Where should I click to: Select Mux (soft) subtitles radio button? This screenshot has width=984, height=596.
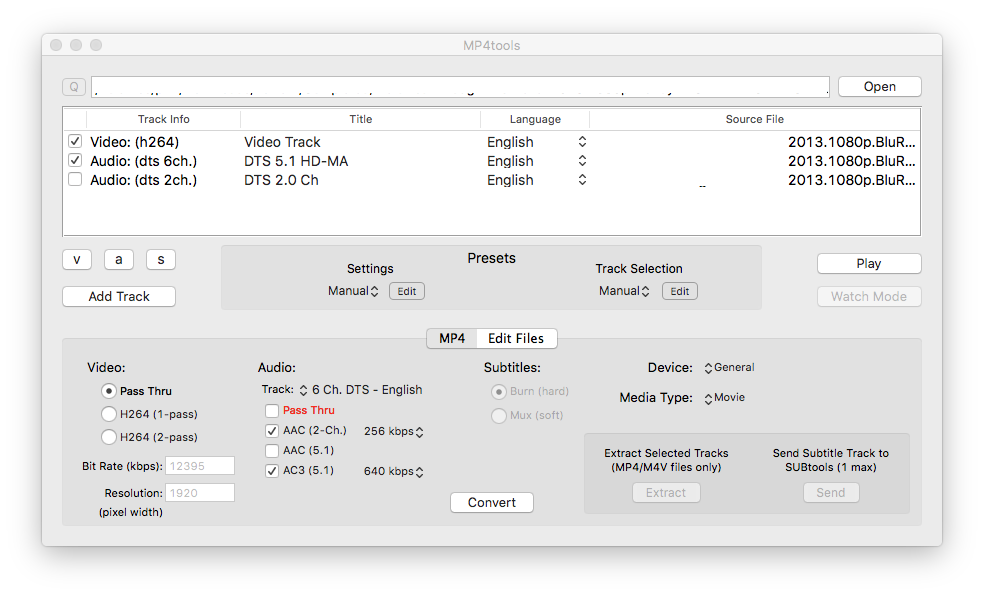499,416
